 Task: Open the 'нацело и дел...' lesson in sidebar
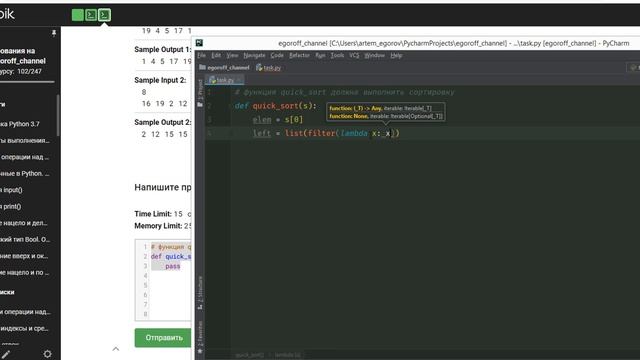tap(25, 223)
